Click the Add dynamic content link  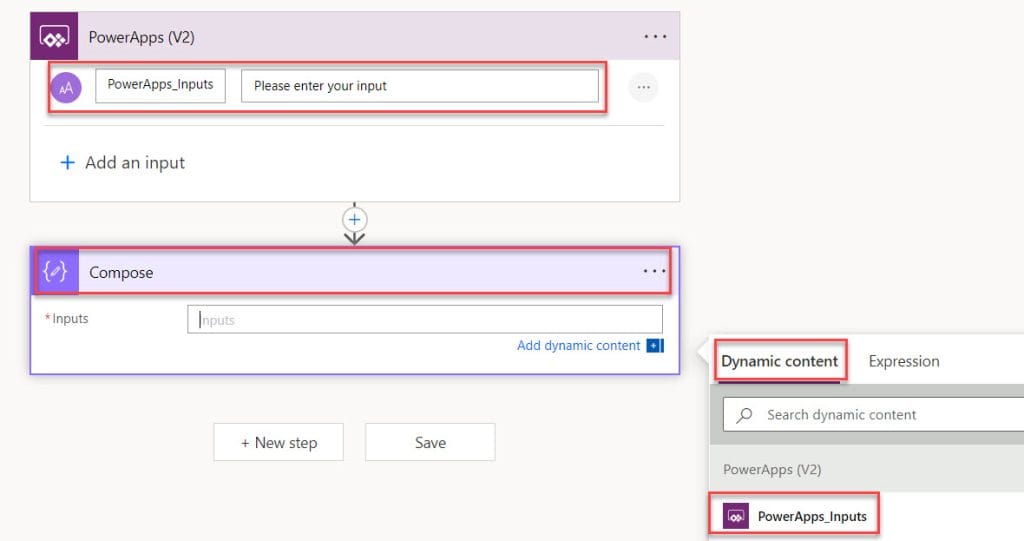pyautogui.click(x=579, y=346)
